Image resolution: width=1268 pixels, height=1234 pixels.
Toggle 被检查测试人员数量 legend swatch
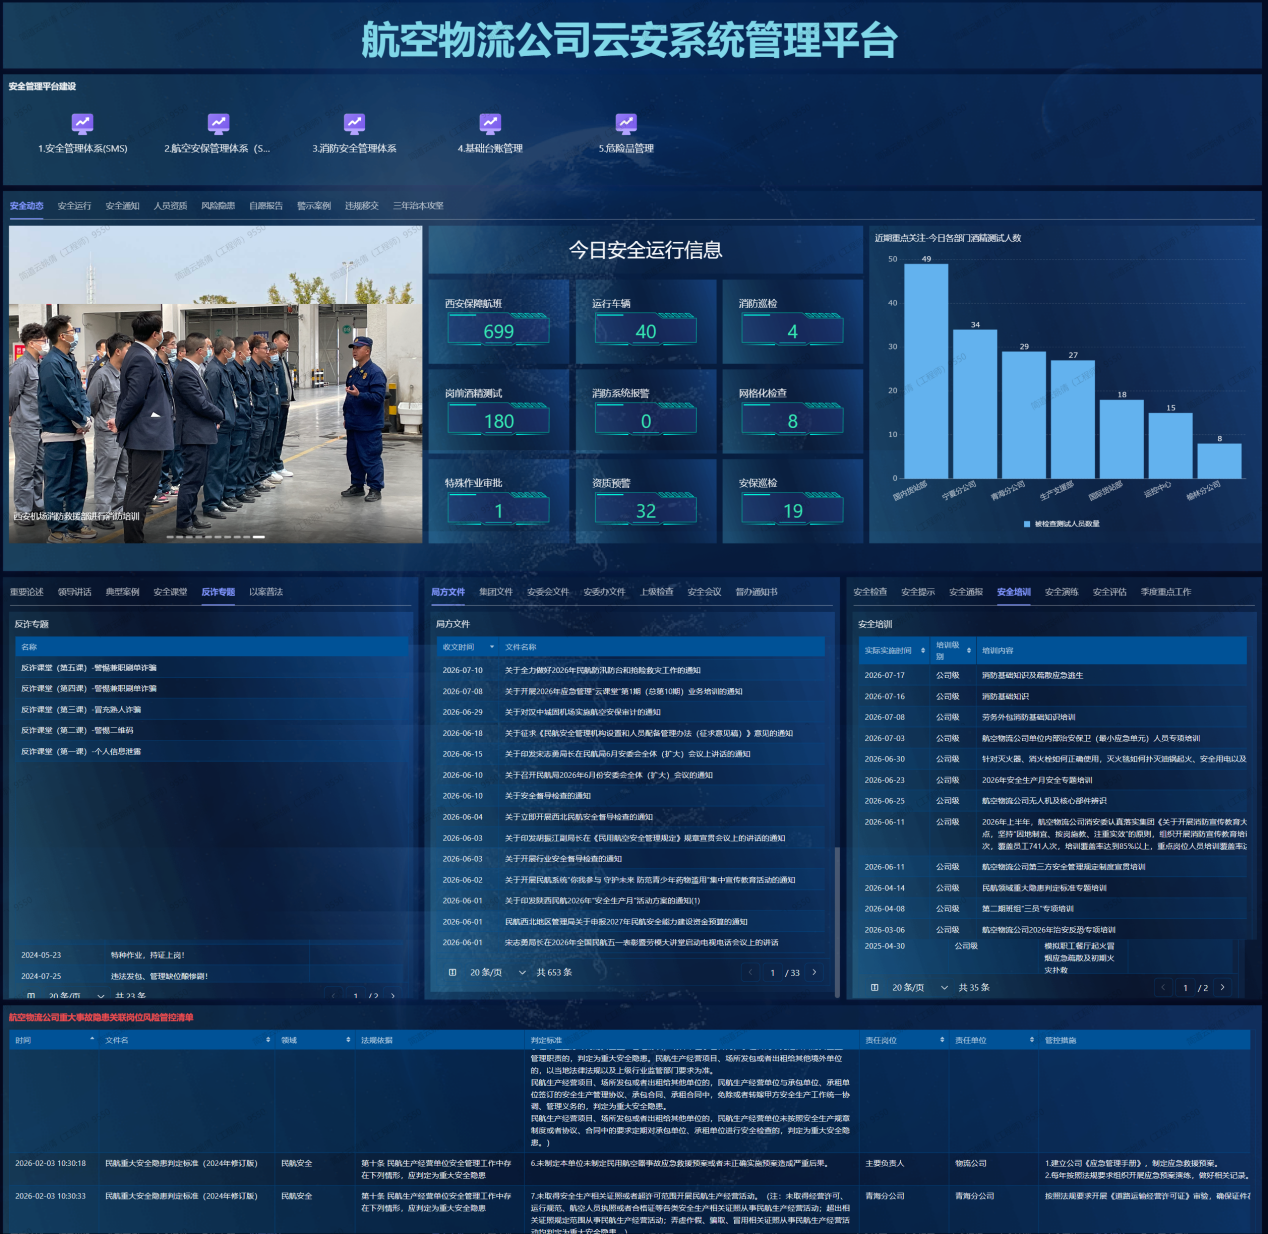(x=1027, y=524)
